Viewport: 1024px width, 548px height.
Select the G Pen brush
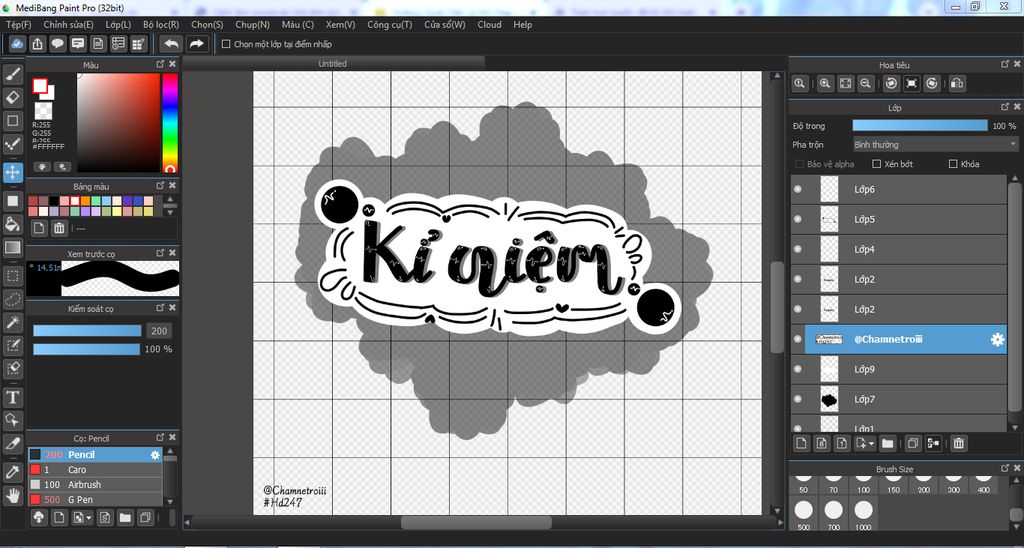coord(95,500)
